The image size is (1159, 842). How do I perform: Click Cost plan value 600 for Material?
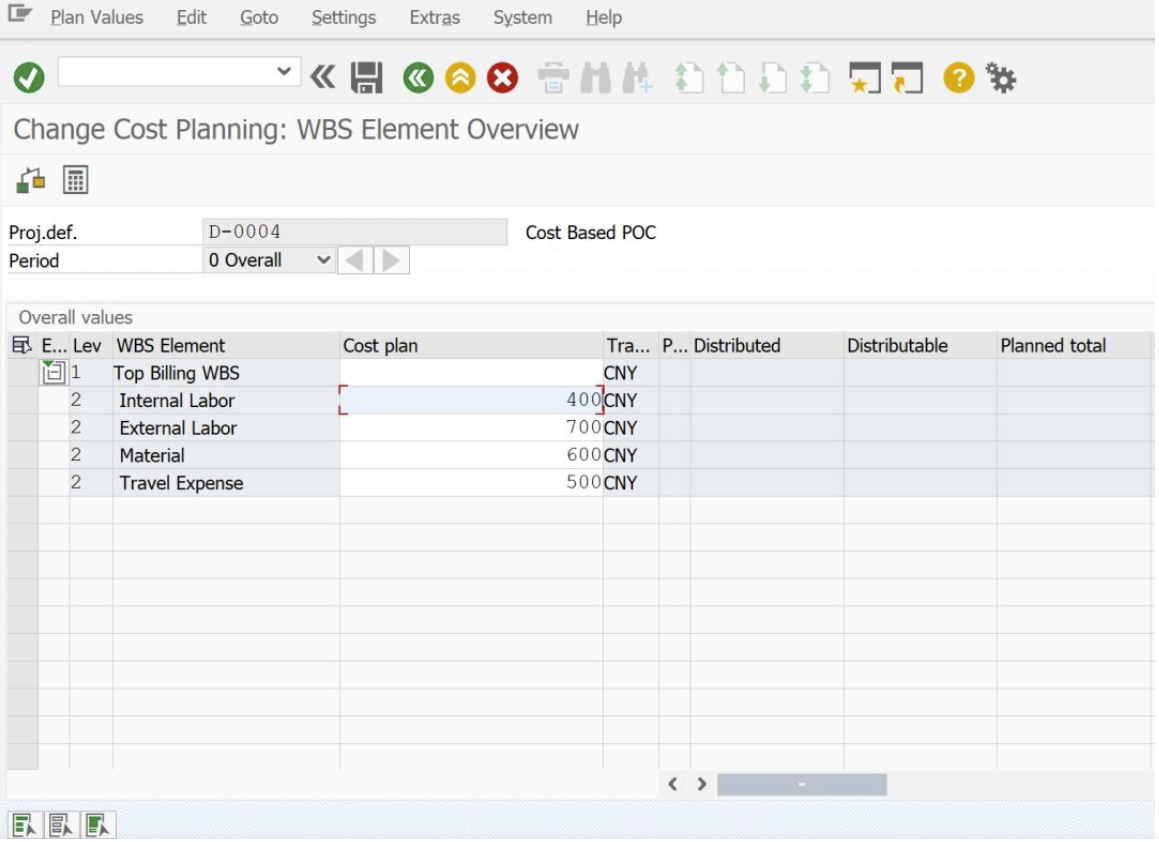click(472, 455)
